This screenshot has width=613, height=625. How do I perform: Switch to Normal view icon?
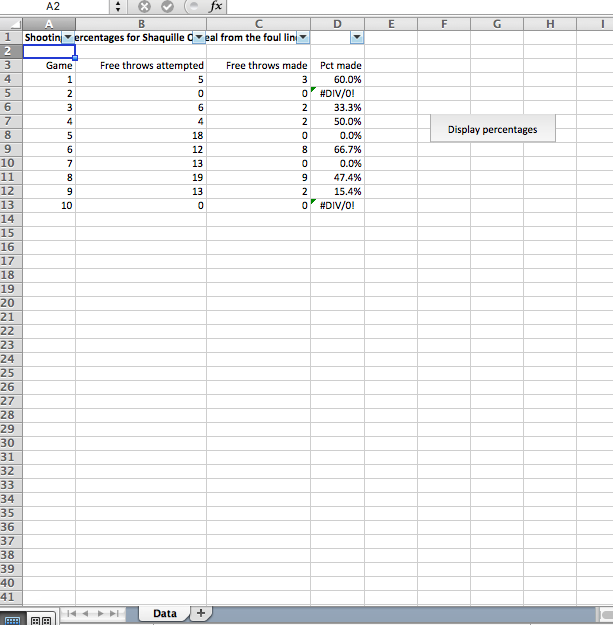tap(12, 620)
